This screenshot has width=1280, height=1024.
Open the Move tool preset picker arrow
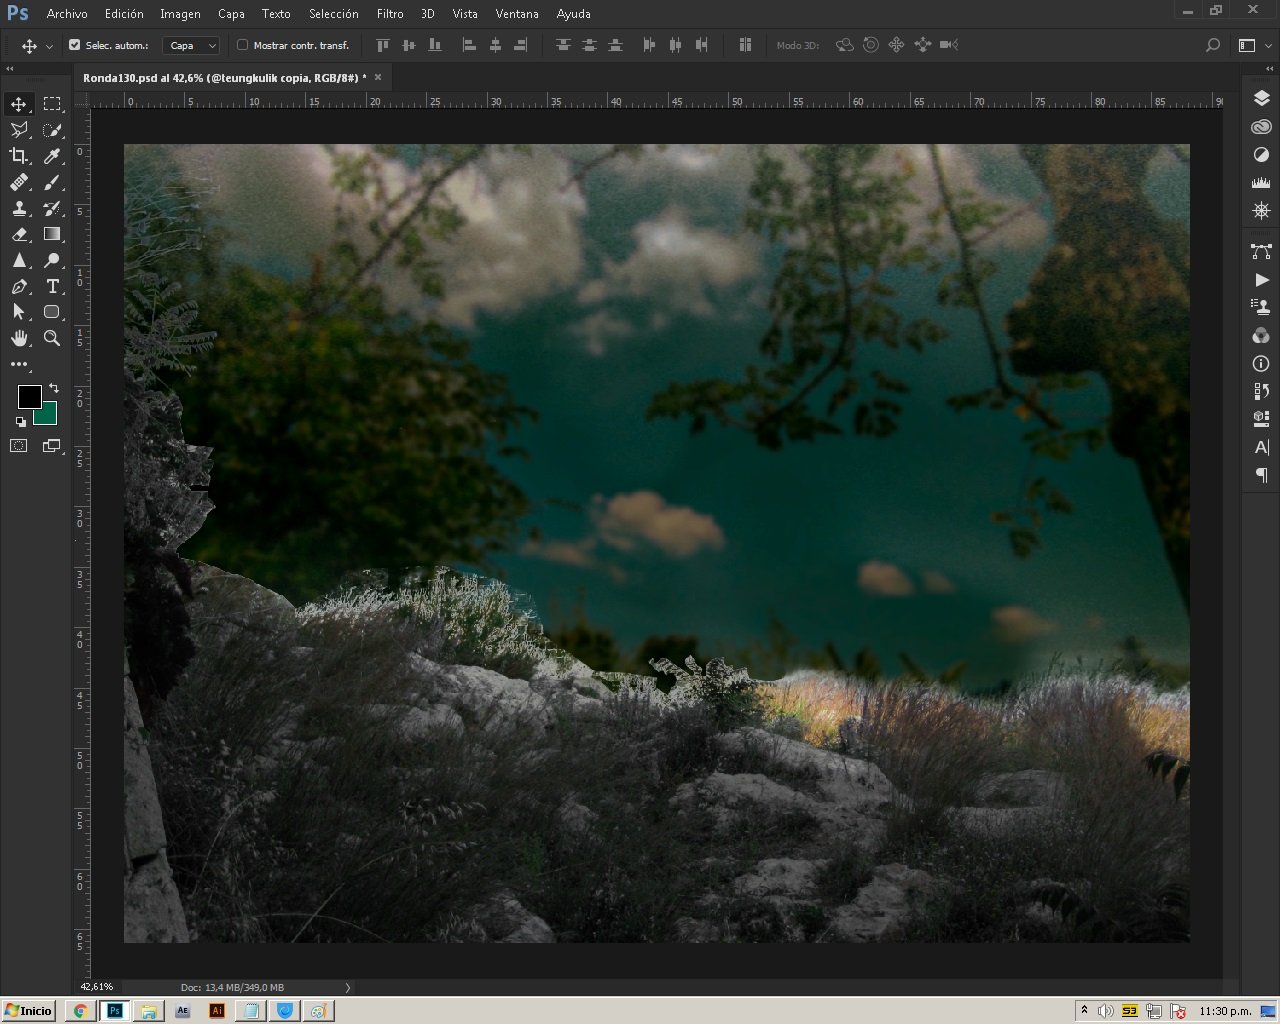coord(49,46)
